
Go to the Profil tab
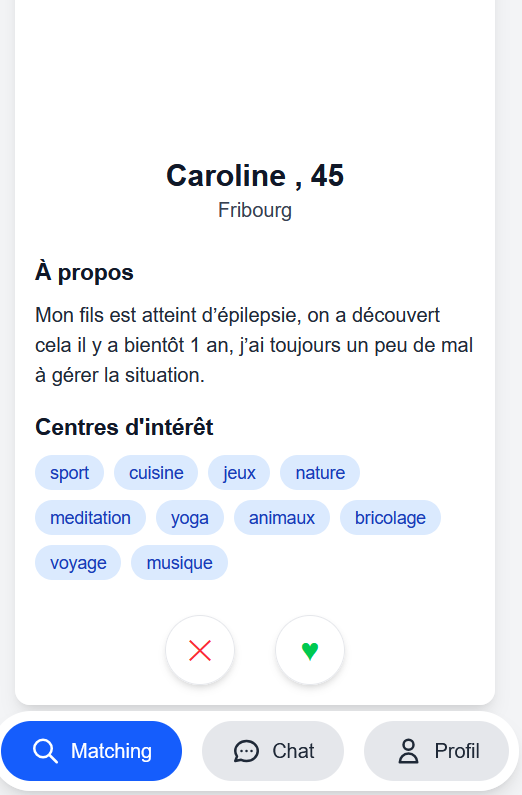click(x=436, y=751)
